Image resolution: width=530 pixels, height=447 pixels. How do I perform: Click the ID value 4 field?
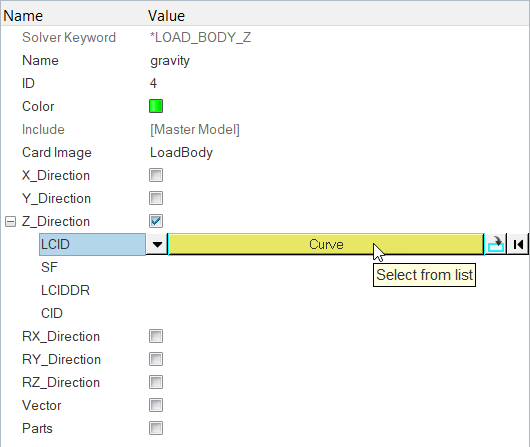pyautogui.click(x=153, y=83)
